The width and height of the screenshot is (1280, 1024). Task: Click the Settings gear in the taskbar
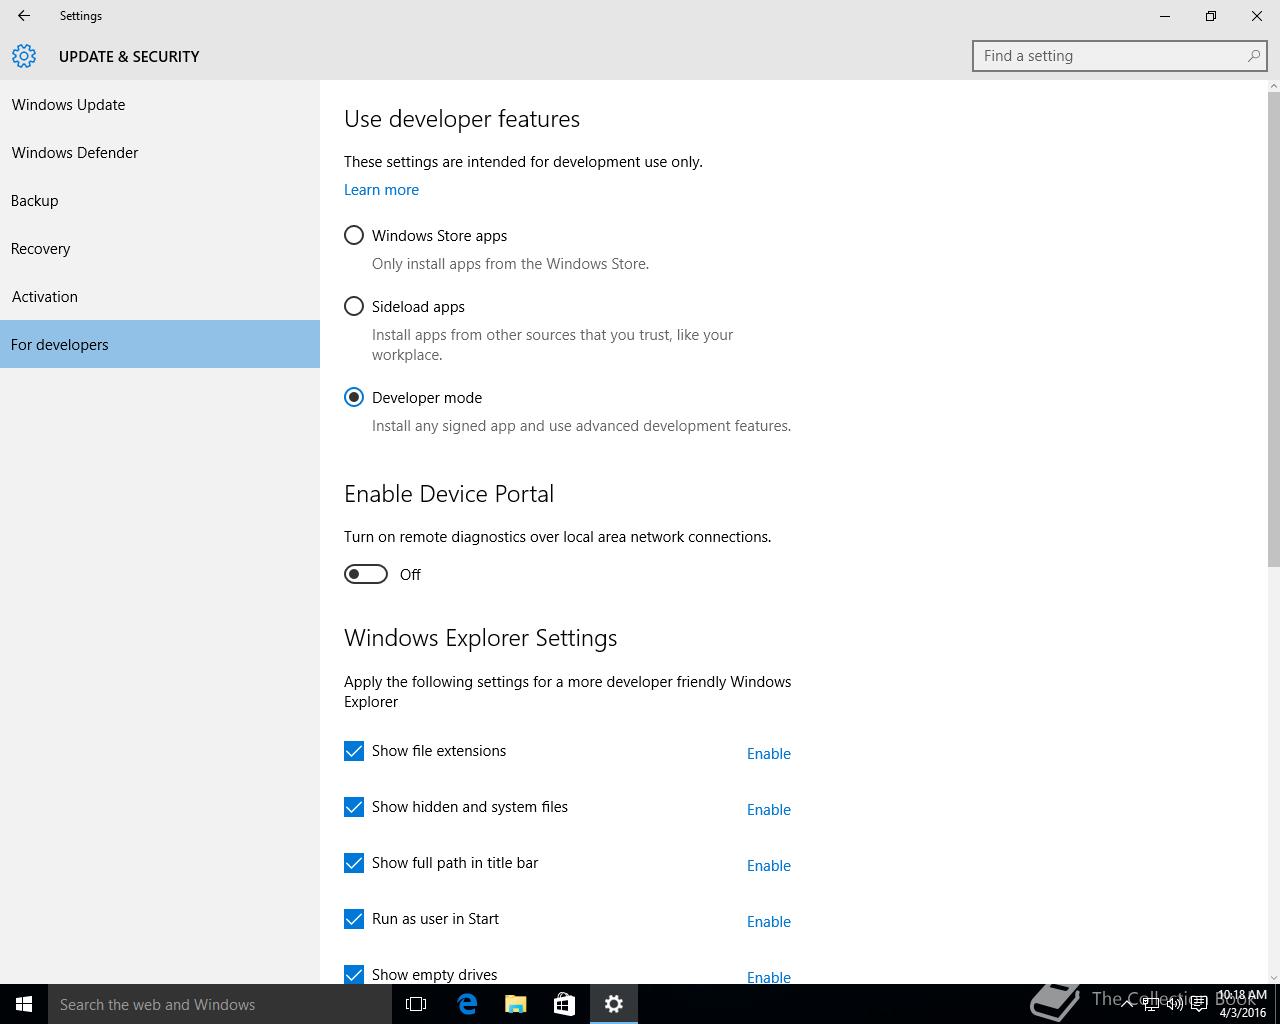coord(613,1004)
